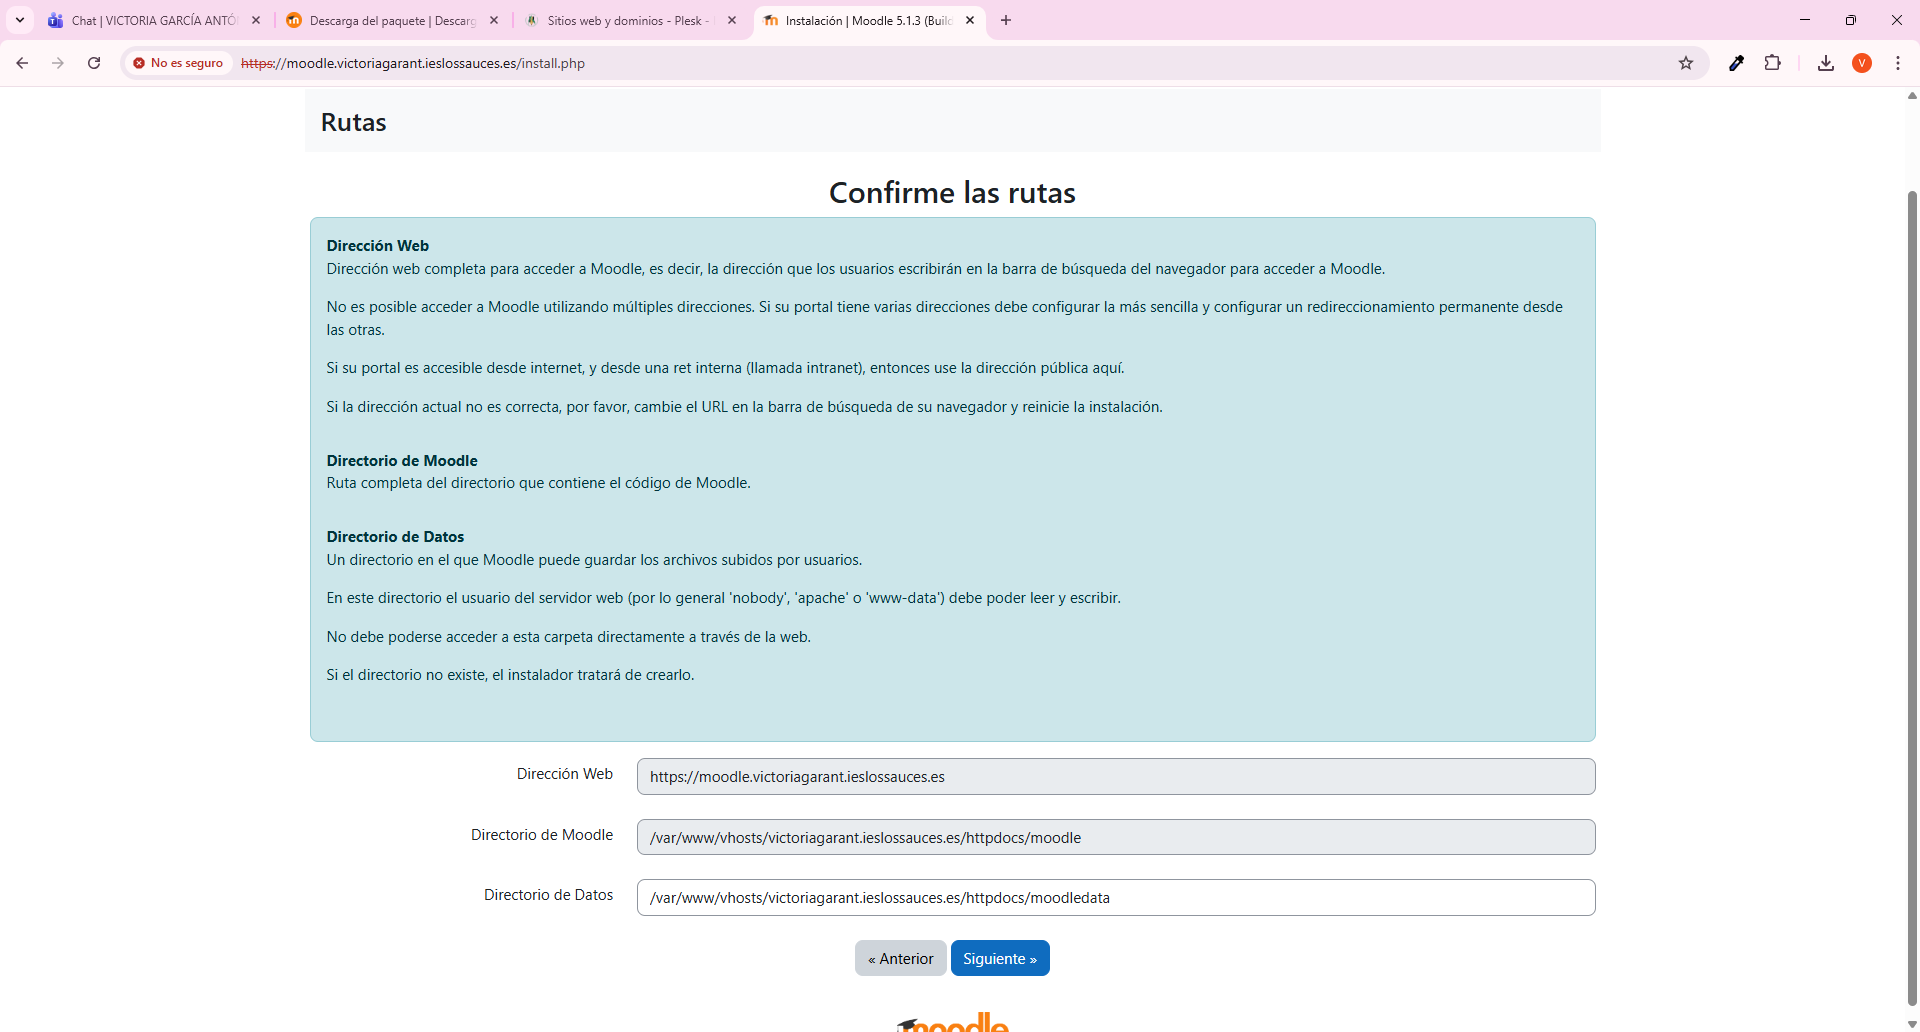This screenshot has height=1032, width=1920.
Task: Close the Chat Victoria García tab
Action: click(x=256, y=20)
